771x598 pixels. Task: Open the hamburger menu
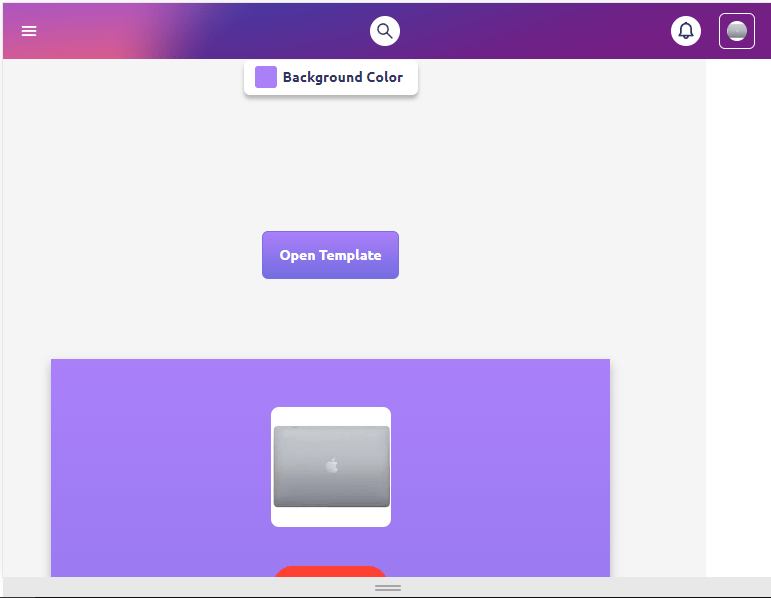tap(29, 31)
